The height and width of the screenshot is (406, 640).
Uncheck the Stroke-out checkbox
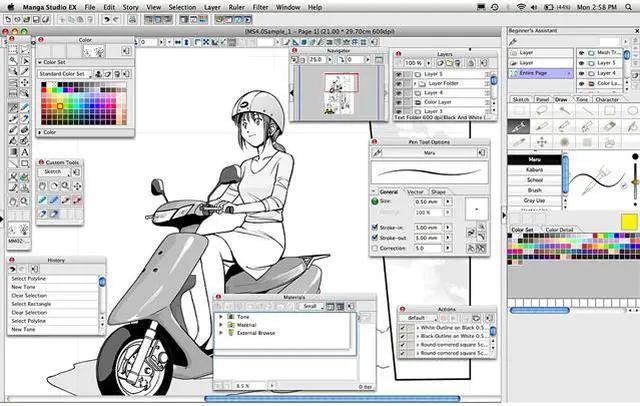(x=375, y=237)
